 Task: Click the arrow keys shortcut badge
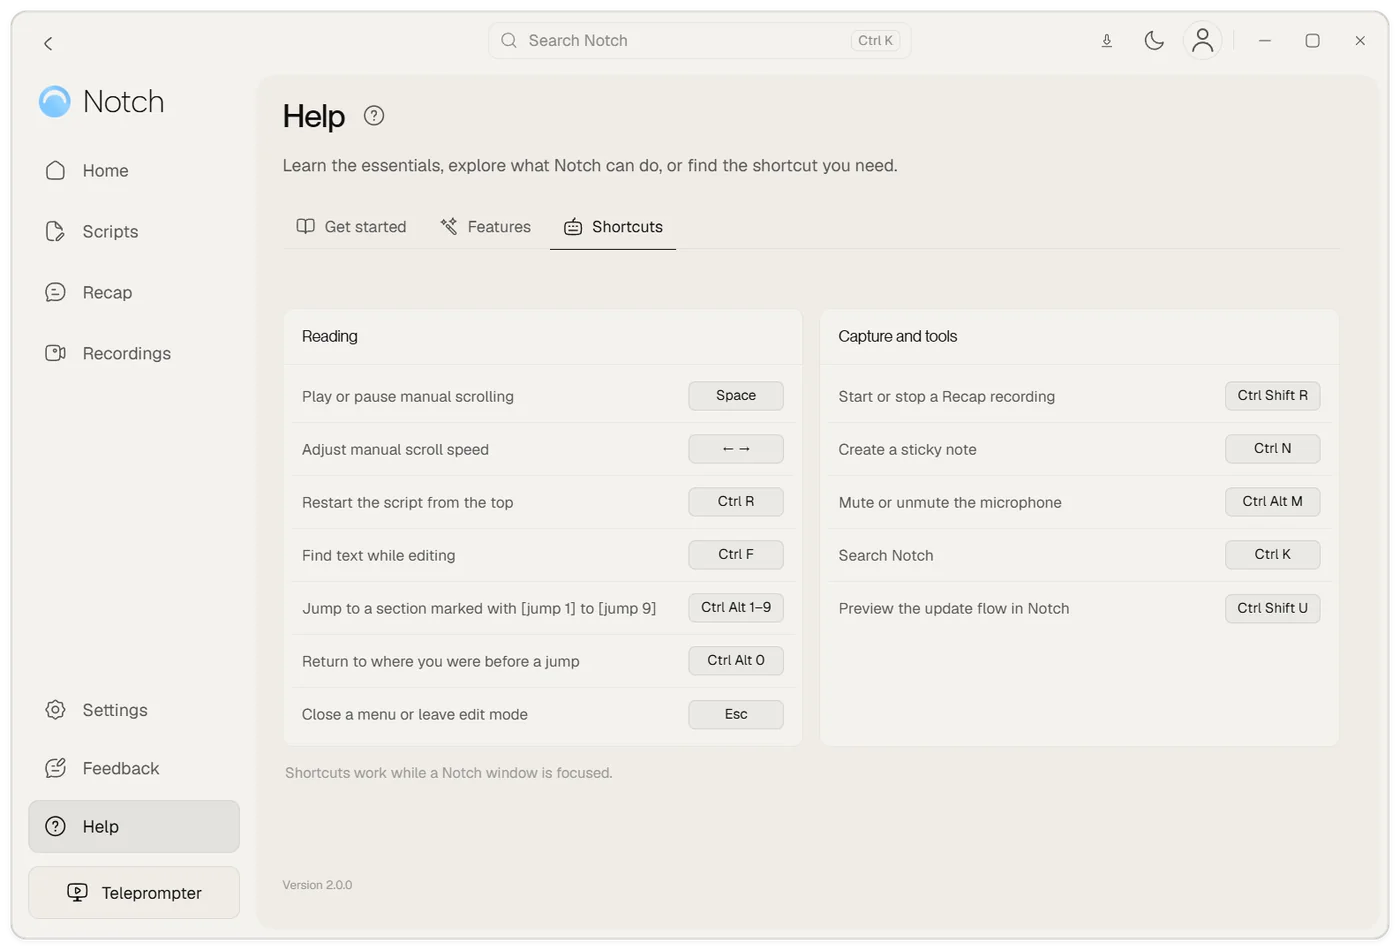(x=736, y=449)
